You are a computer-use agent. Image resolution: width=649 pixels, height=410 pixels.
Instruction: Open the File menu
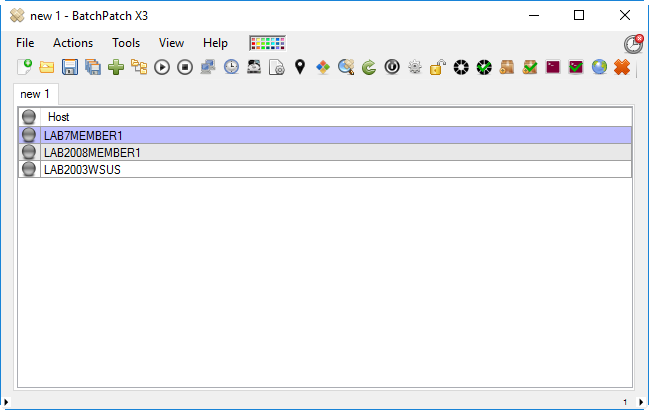pyautogui.click(x=25, y=43)
